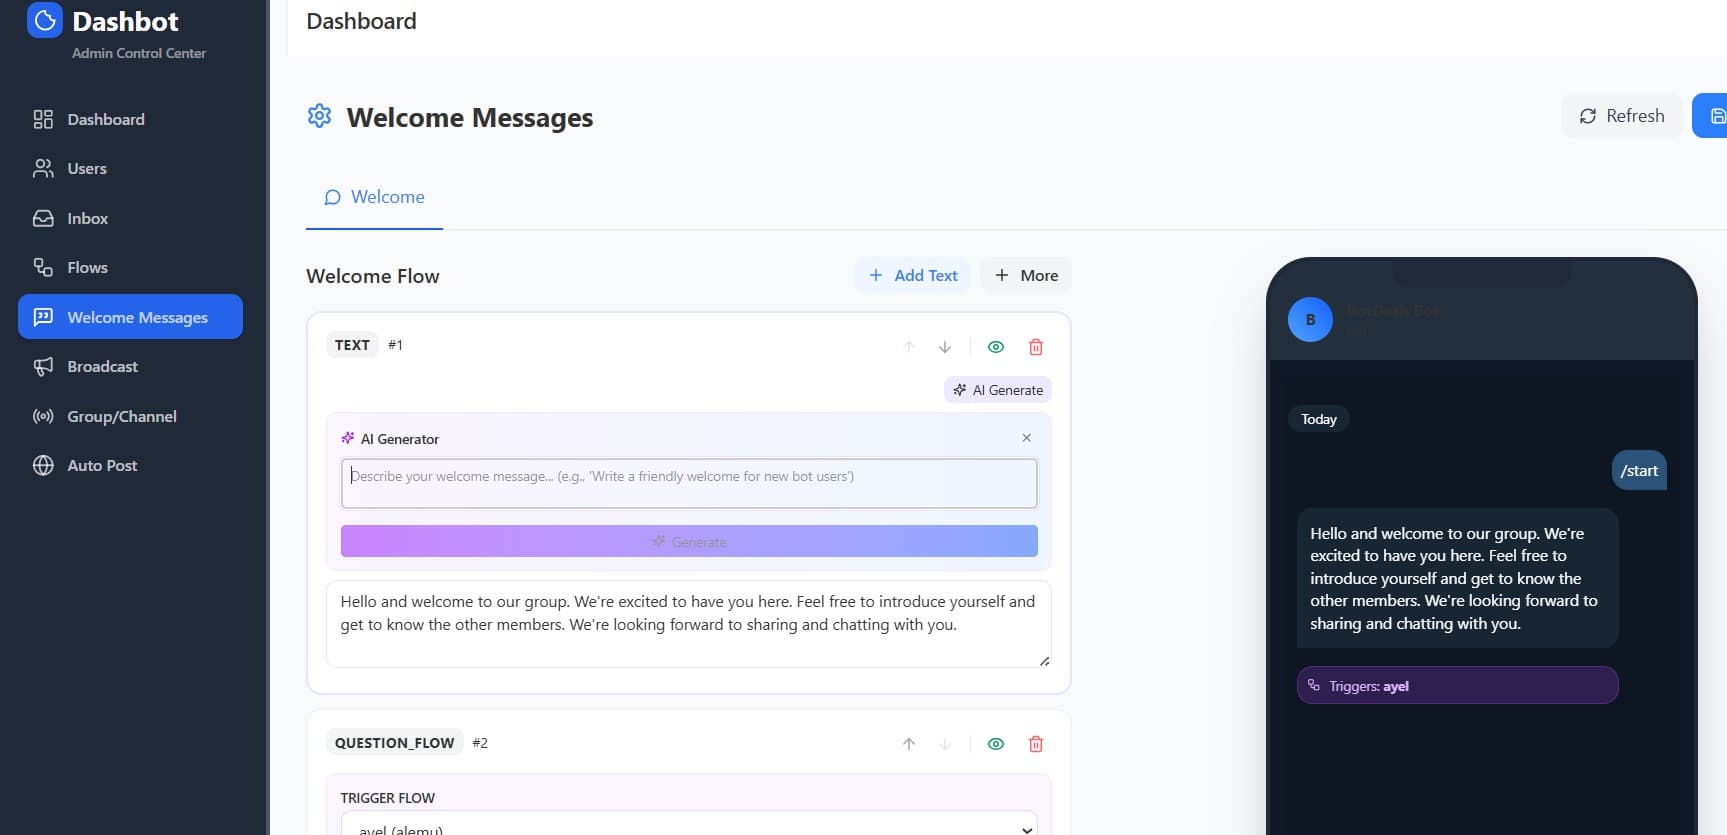1727x835 pixels.
Task: Click the Welcome Flow heading
Action: tap(373, 276)
